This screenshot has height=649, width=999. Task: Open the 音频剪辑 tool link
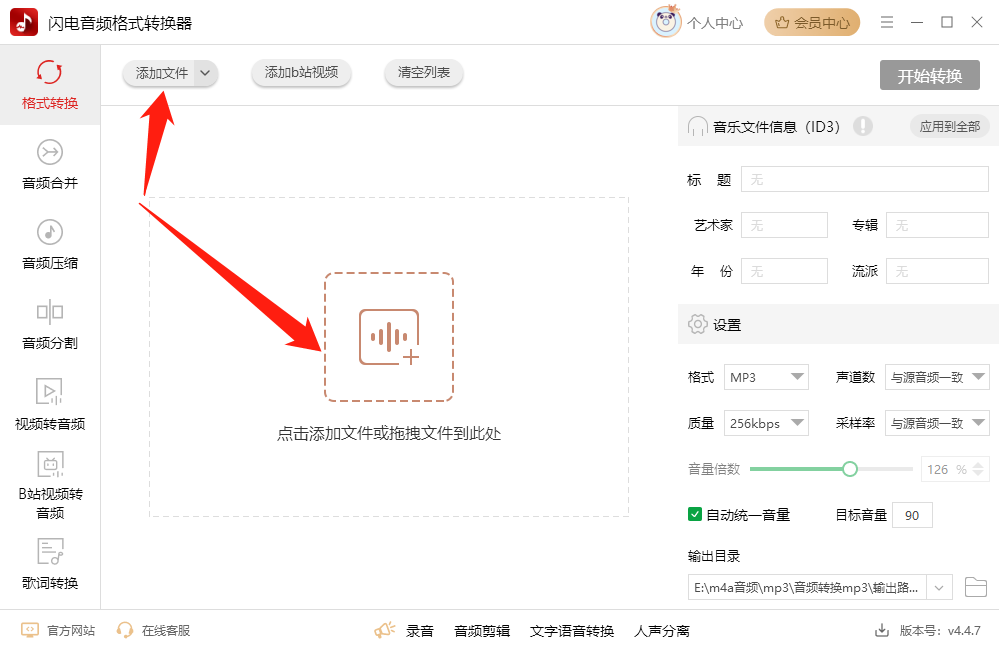482,631
